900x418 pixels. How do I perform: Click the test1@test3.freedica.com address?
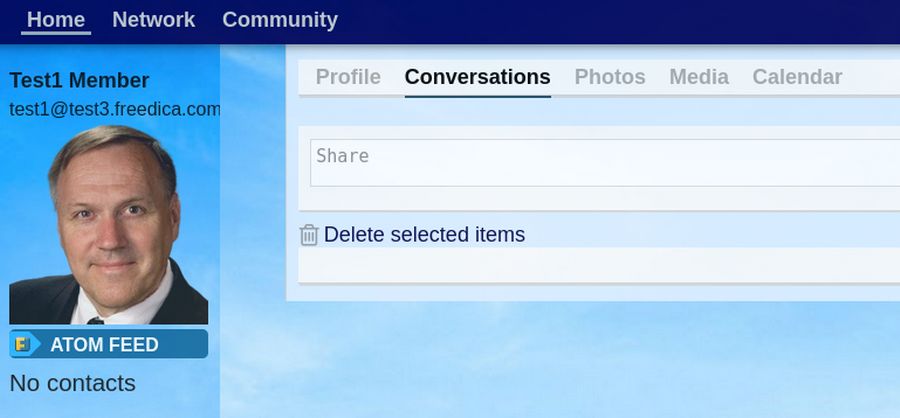click(x=114, y=109)
